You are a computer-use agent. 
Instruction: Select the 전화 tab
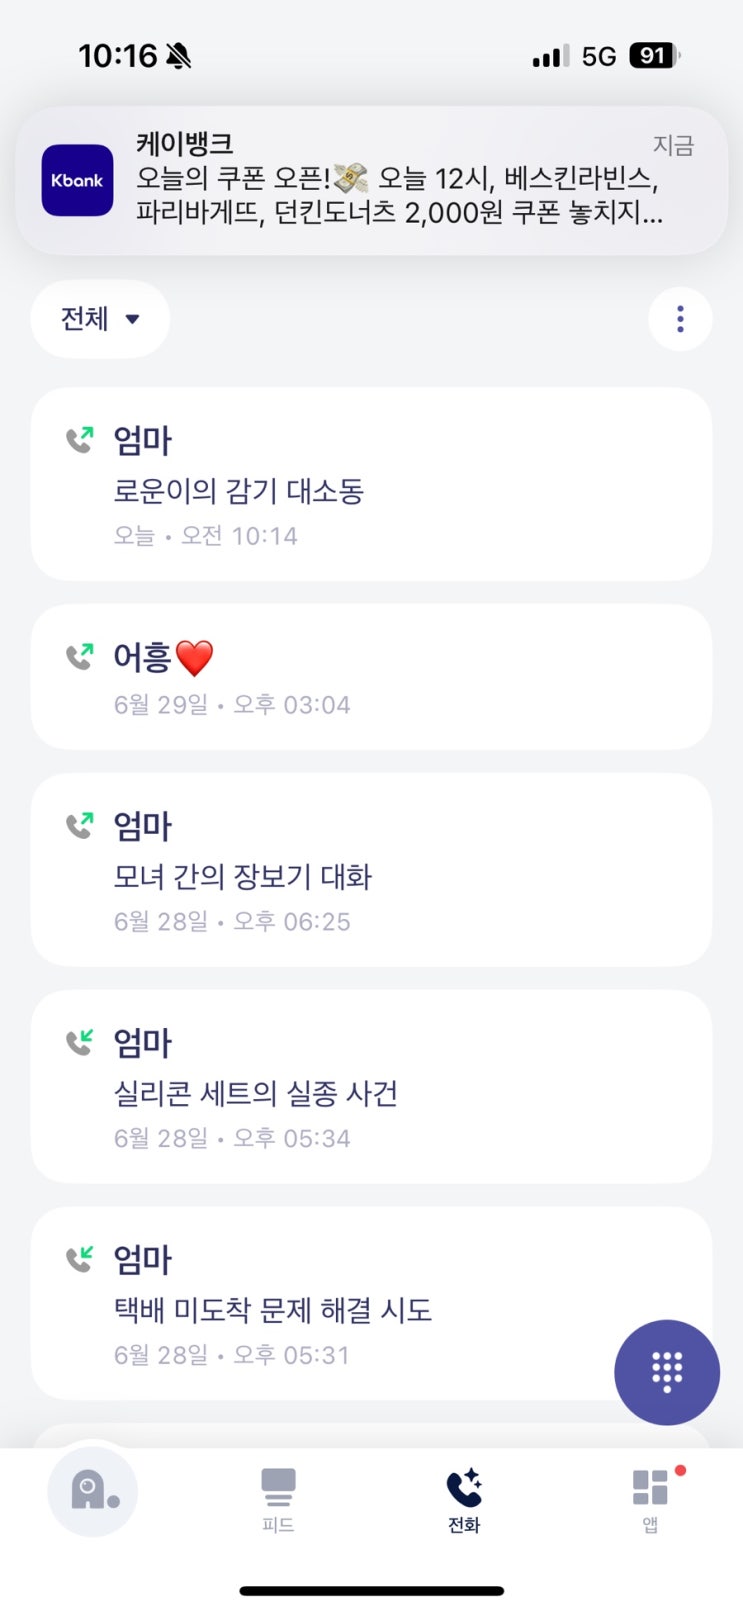(464, 1500)
